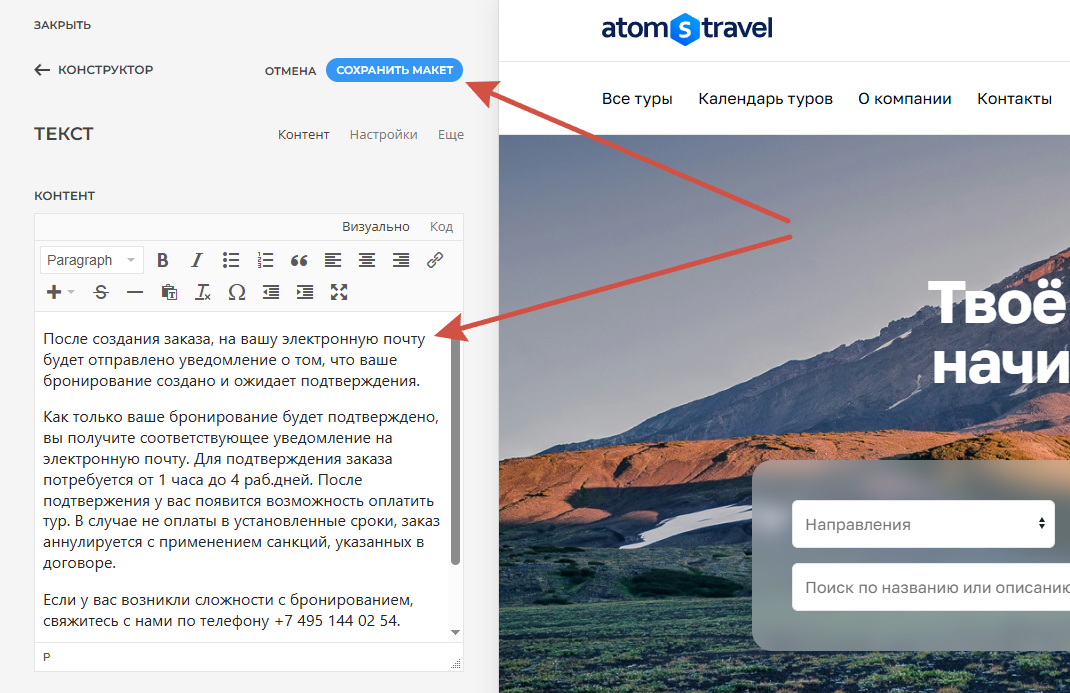Toggle paste as text mode
This screenshot has width=1070, height=693.
169,293
